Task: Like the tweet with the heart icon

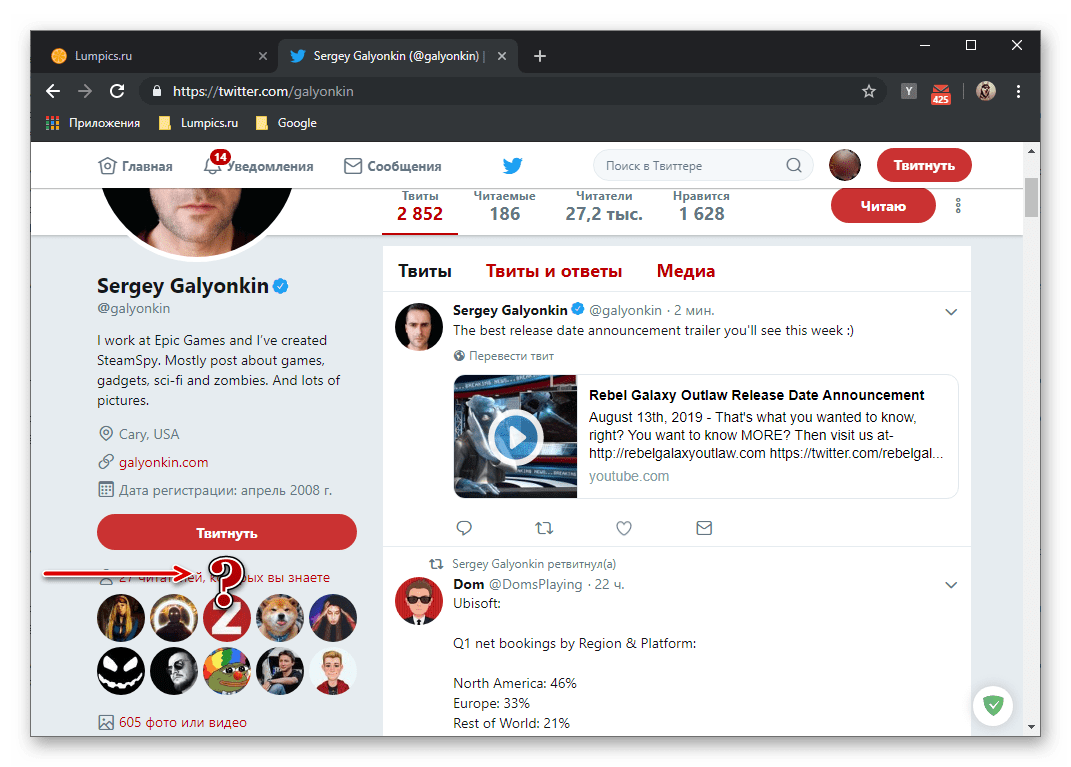Action: click(623, 527)
